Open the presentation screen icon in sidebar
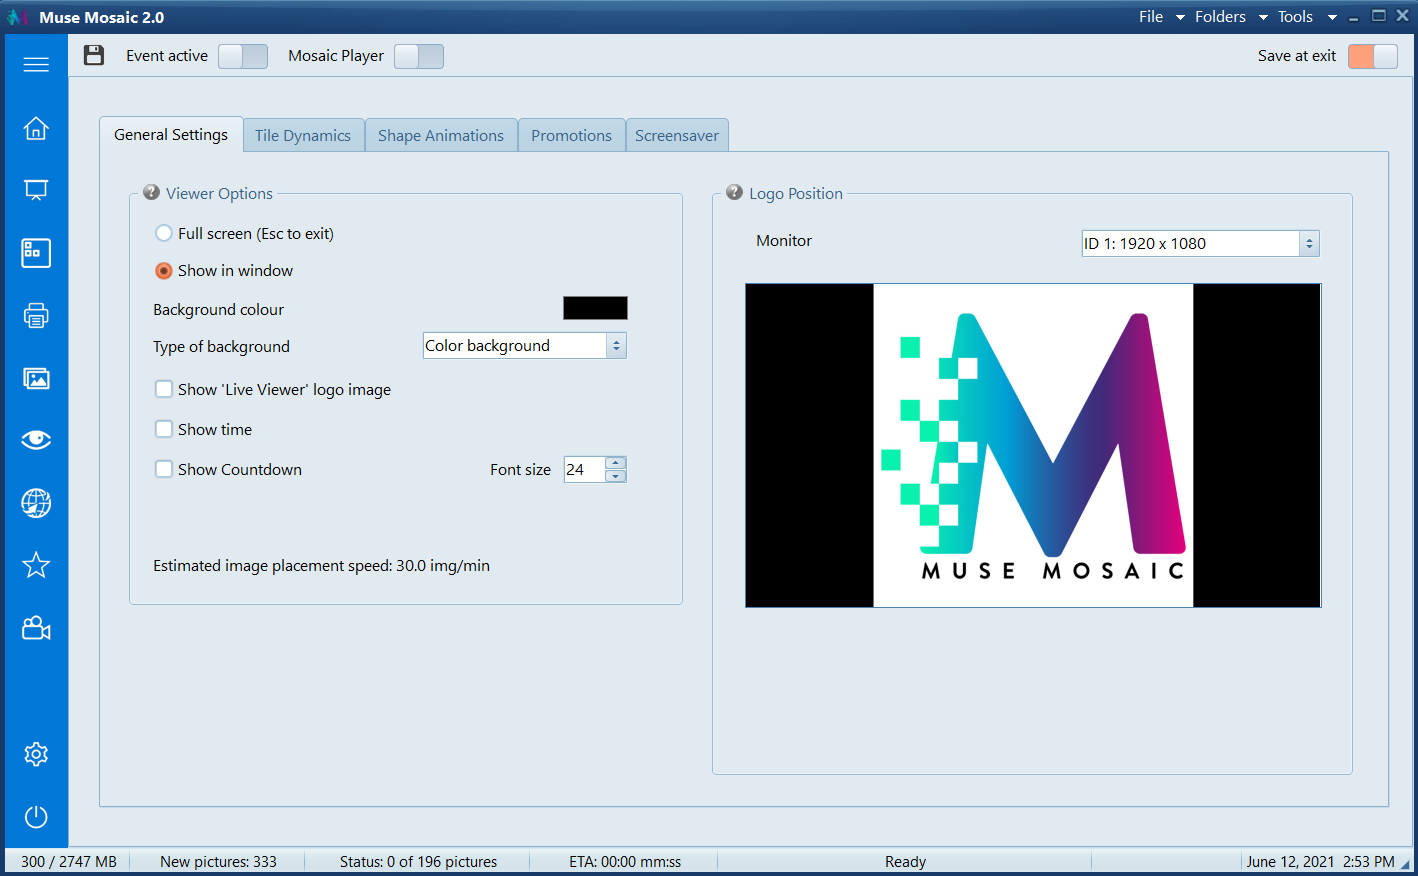Image resolution: width=1418 pixels, height=876 pixels. (x=36, y=190)
